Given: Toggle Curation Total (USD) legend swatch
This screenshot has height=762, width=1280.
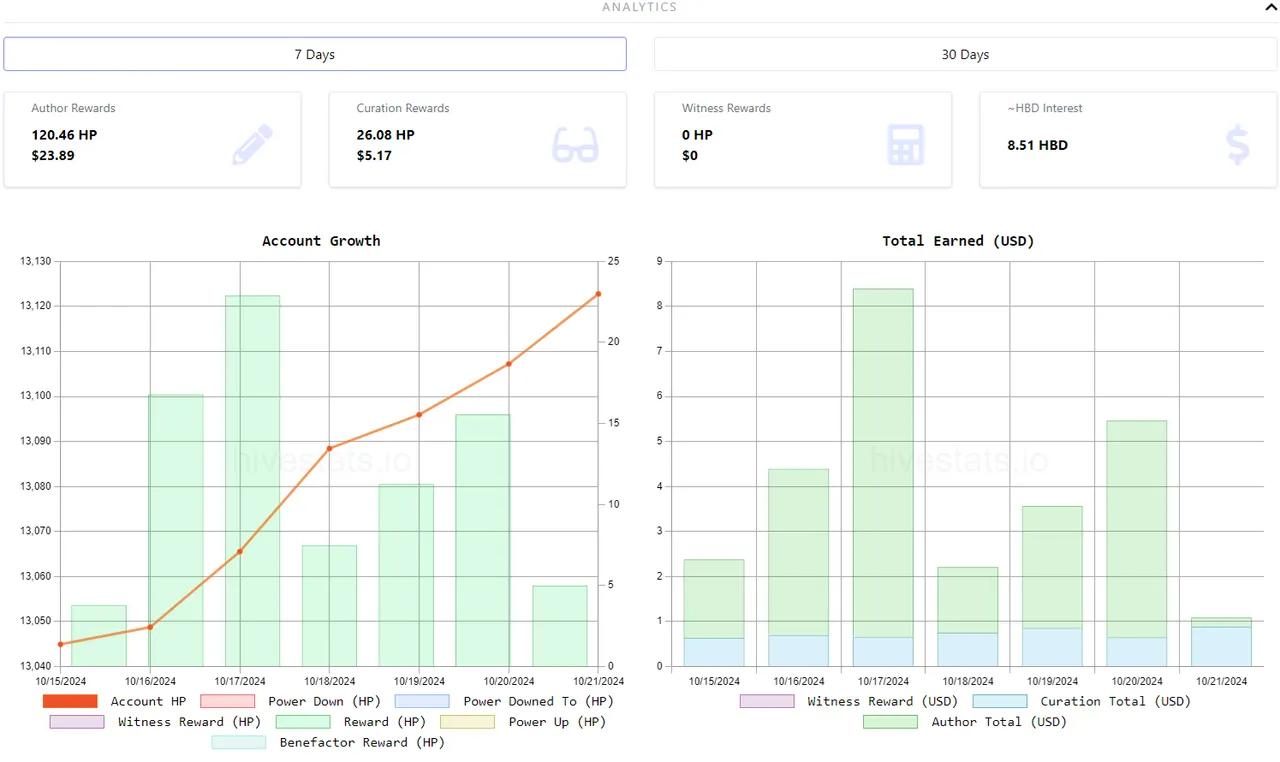Looking at the screenshot, I should coord(1000,701).
